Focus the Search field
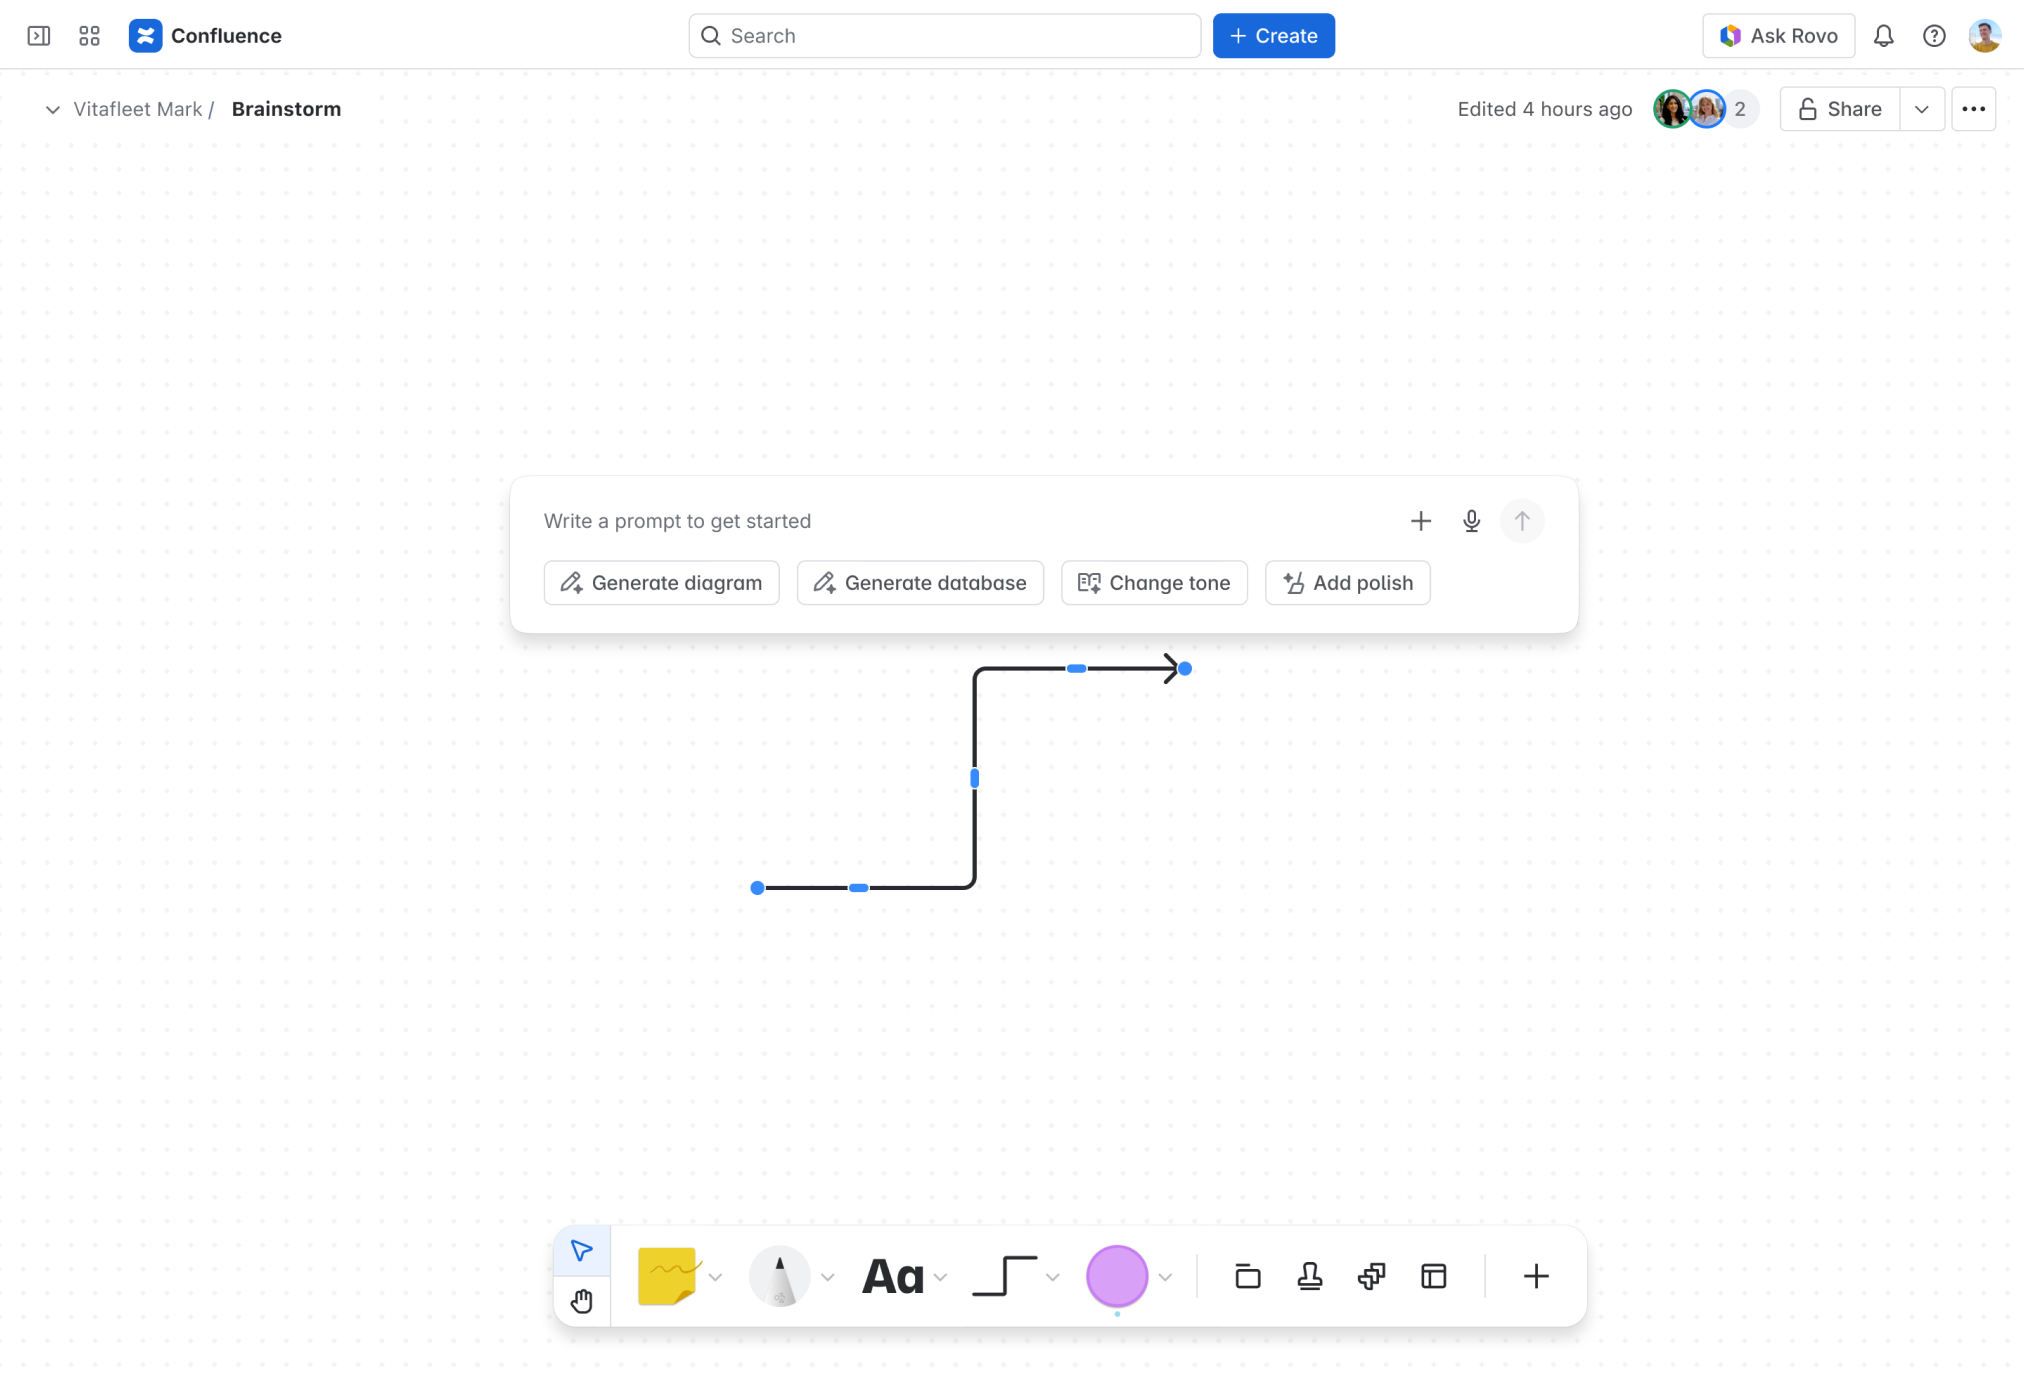The image size is (2024, 1378). point(944,36)
